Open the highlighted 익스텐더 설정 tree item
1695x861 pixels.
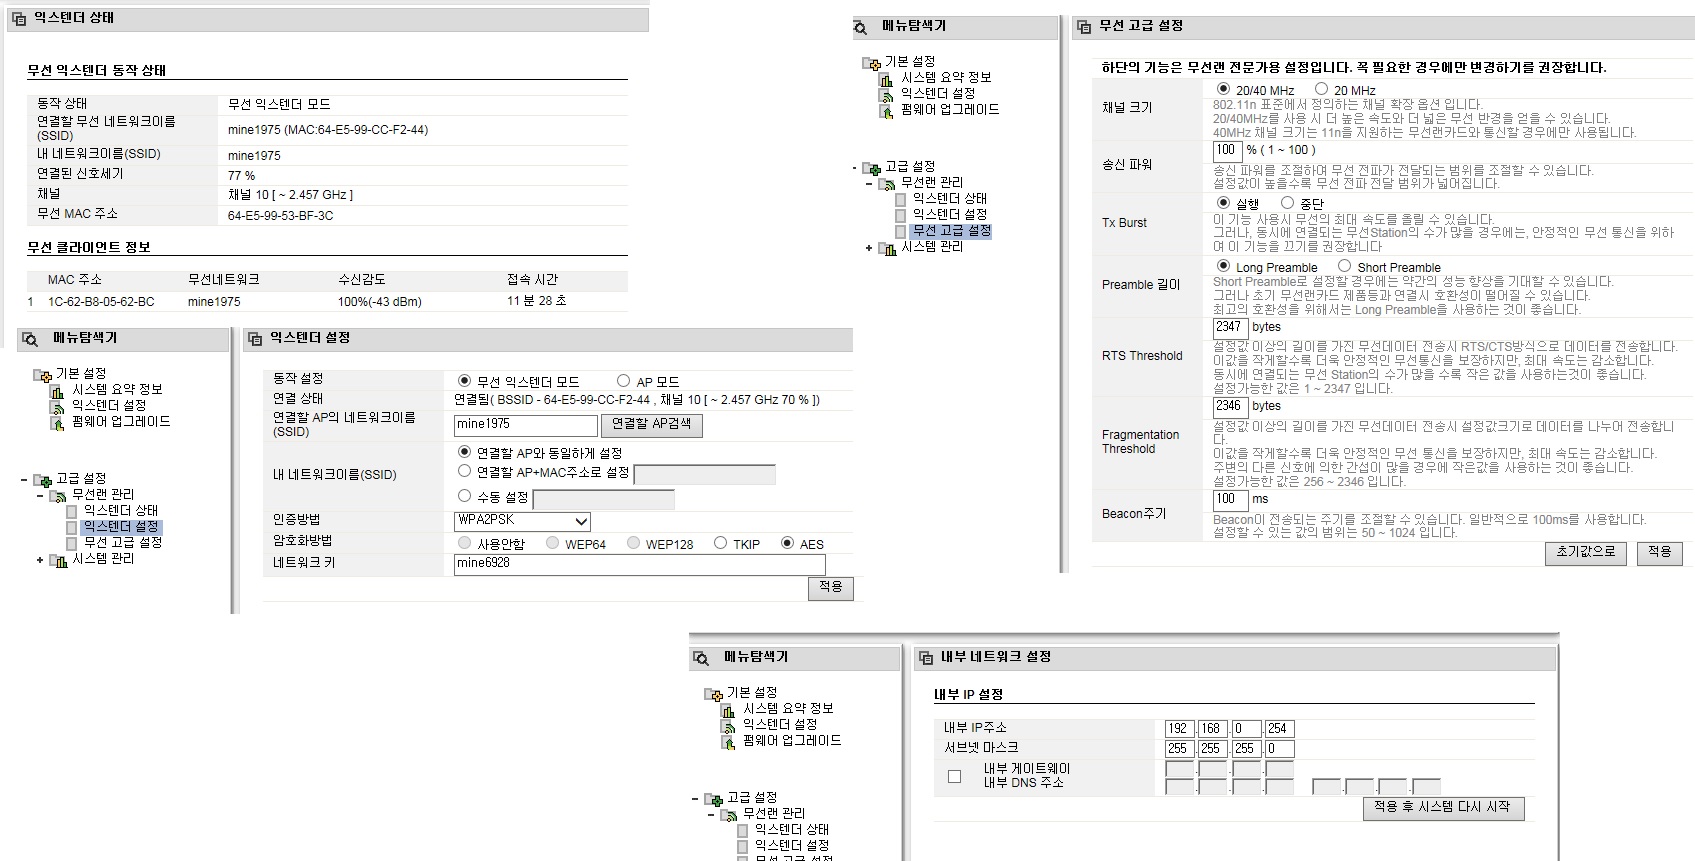click(x=121, y=527)
